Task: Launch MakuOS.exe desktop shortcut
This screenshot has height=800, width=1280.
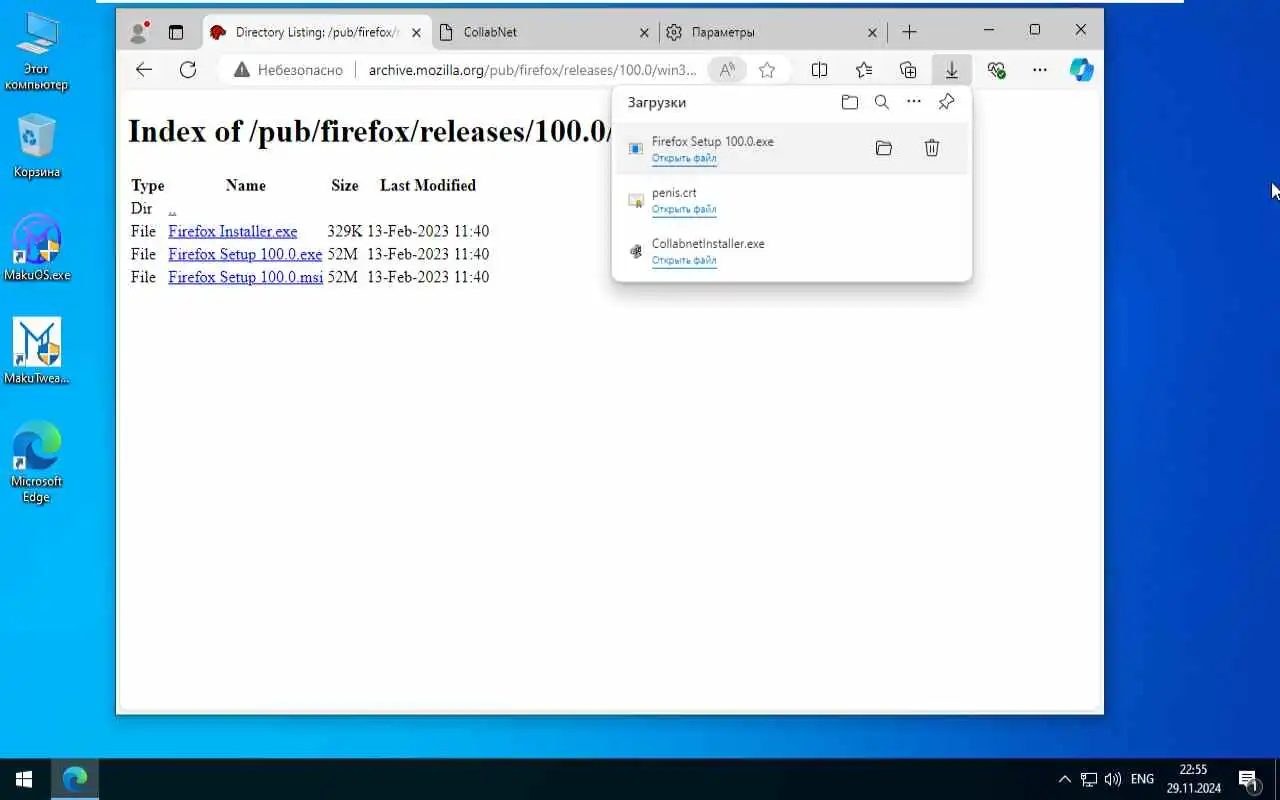Action: pos(37,247)
